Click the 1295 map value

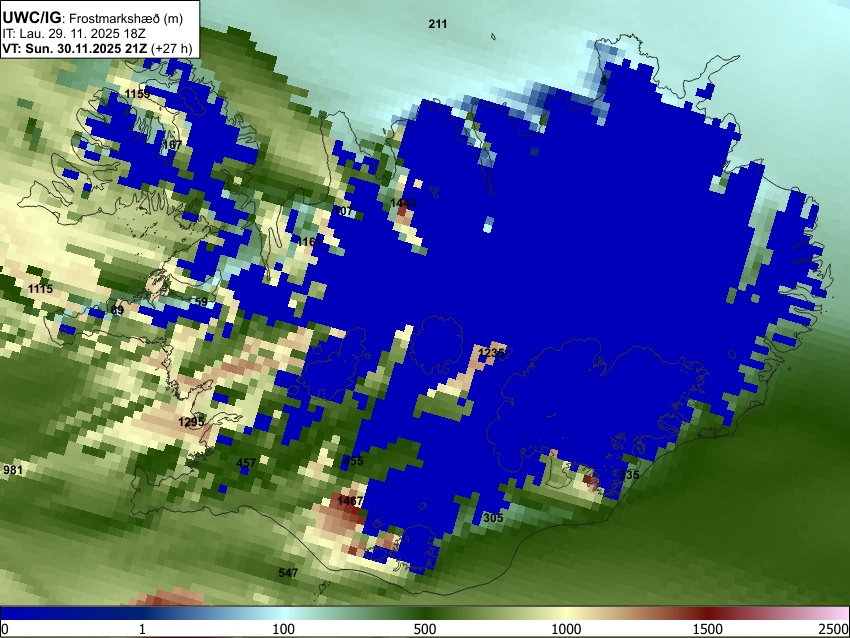pos(191,422)
